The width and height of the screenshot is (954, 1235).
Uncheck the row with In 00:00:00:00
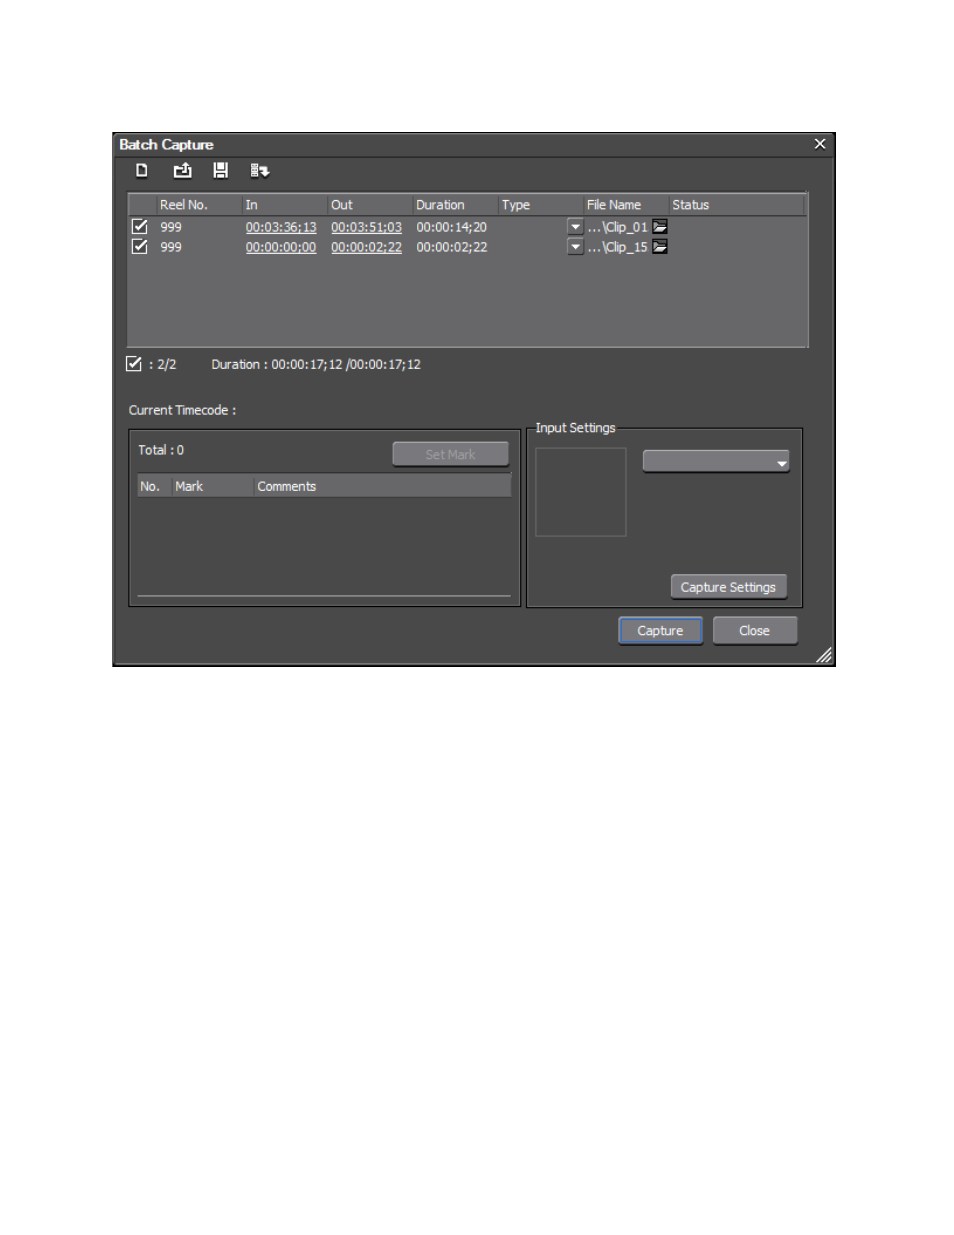click(140, 247)
